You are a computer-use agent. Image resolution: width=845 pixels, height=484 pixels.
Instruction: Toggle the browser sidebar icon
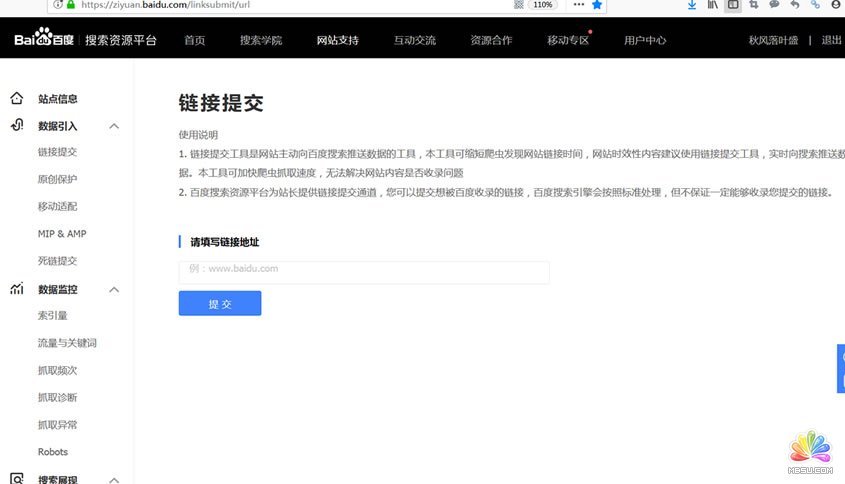click(733, 5)
